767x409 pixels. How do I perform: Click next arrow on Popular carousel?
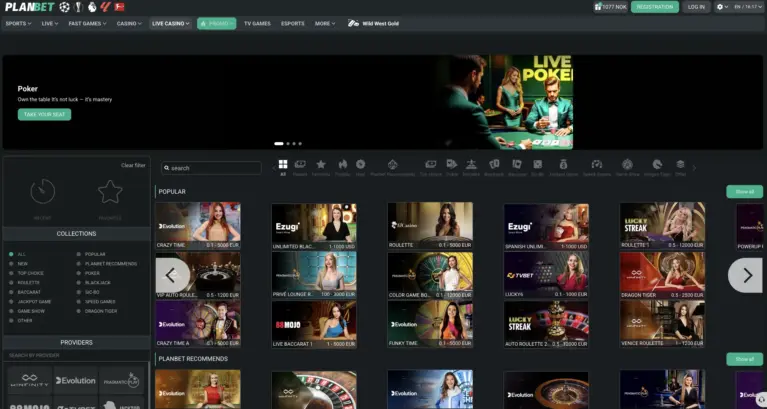tap(747, 275)
